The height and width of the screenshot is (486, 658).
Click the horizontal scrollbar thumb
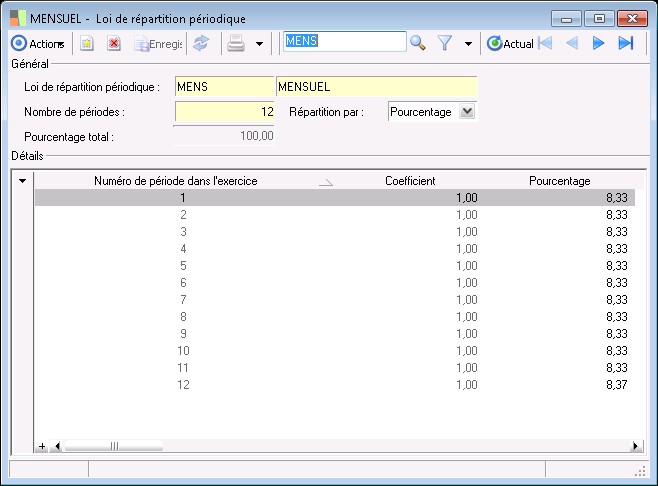tap(114, 446)
